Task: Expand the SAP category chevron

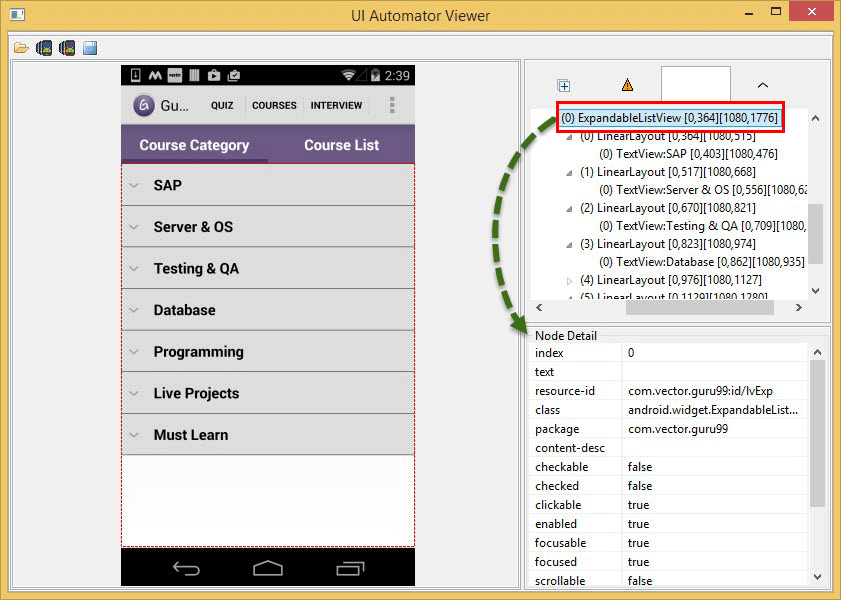Action: click(133, 185)
